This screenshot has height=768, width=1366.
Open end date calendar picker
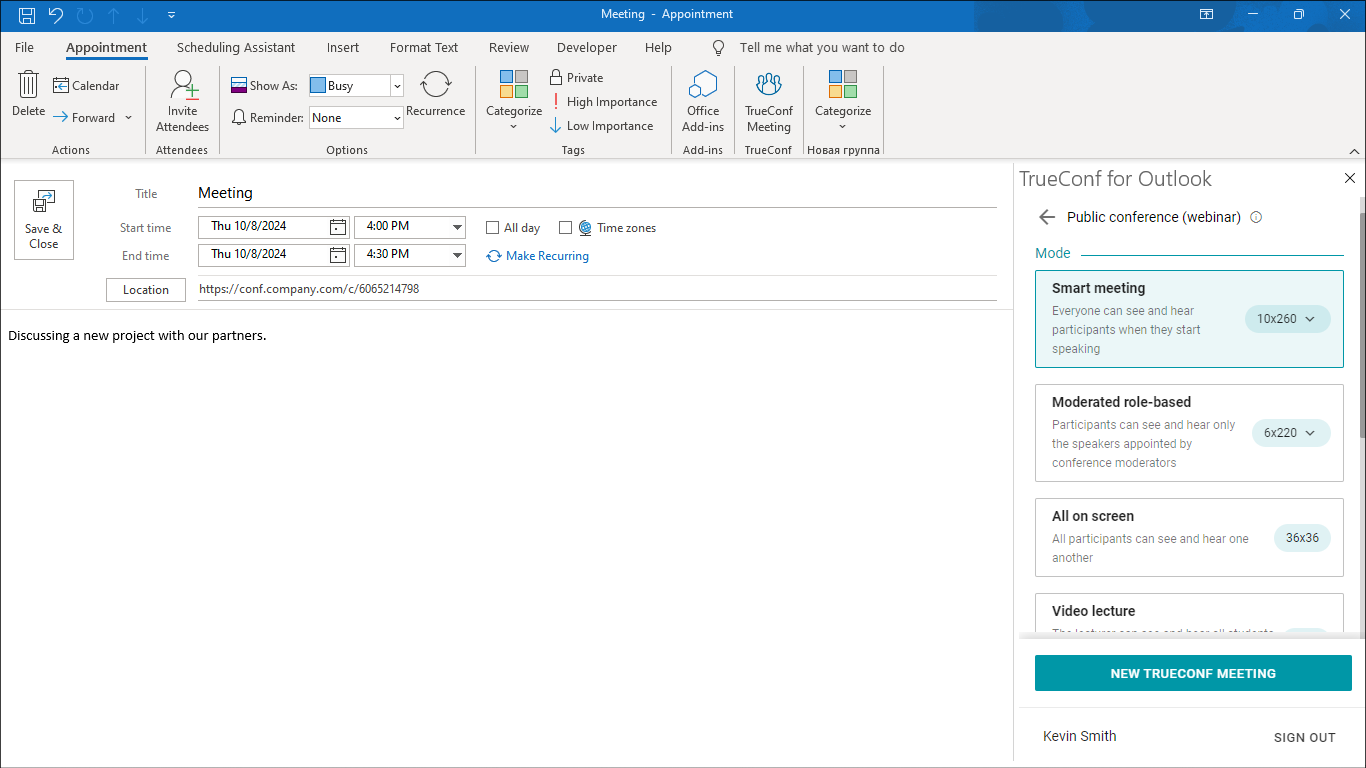338,255
